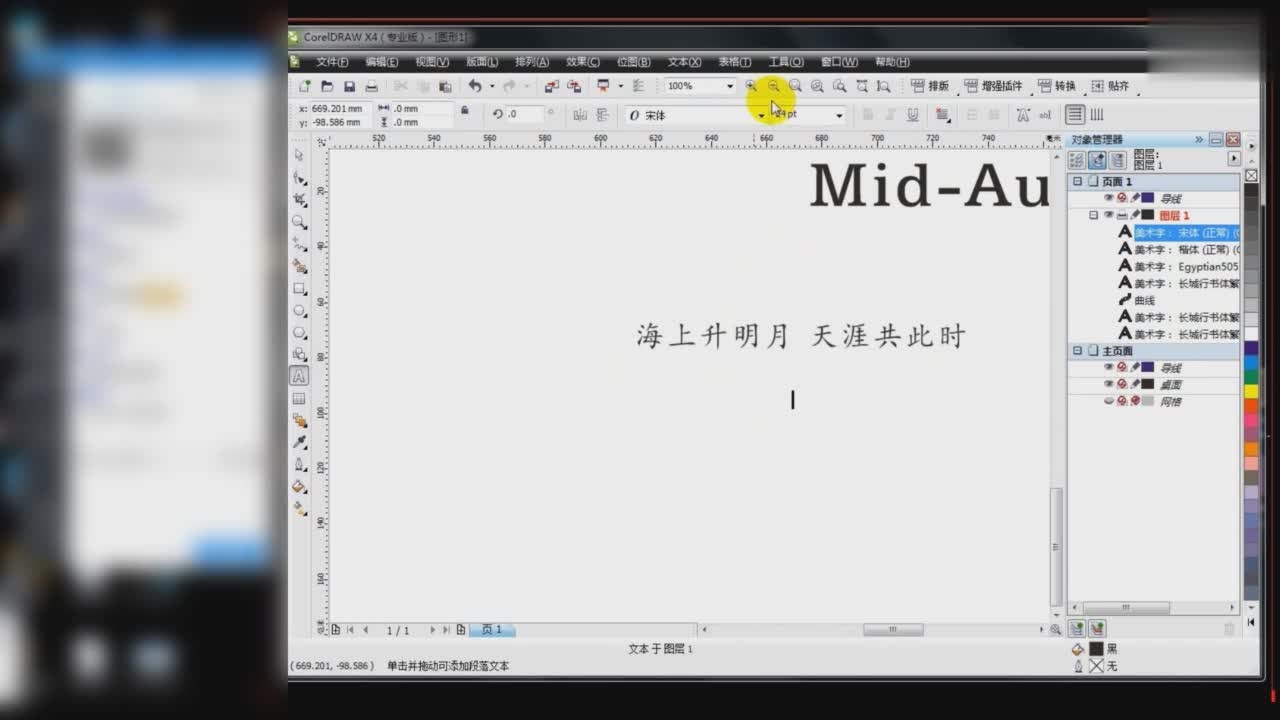
Task: Click the Zoom Out magnifier icon
Action: (773, 87)
